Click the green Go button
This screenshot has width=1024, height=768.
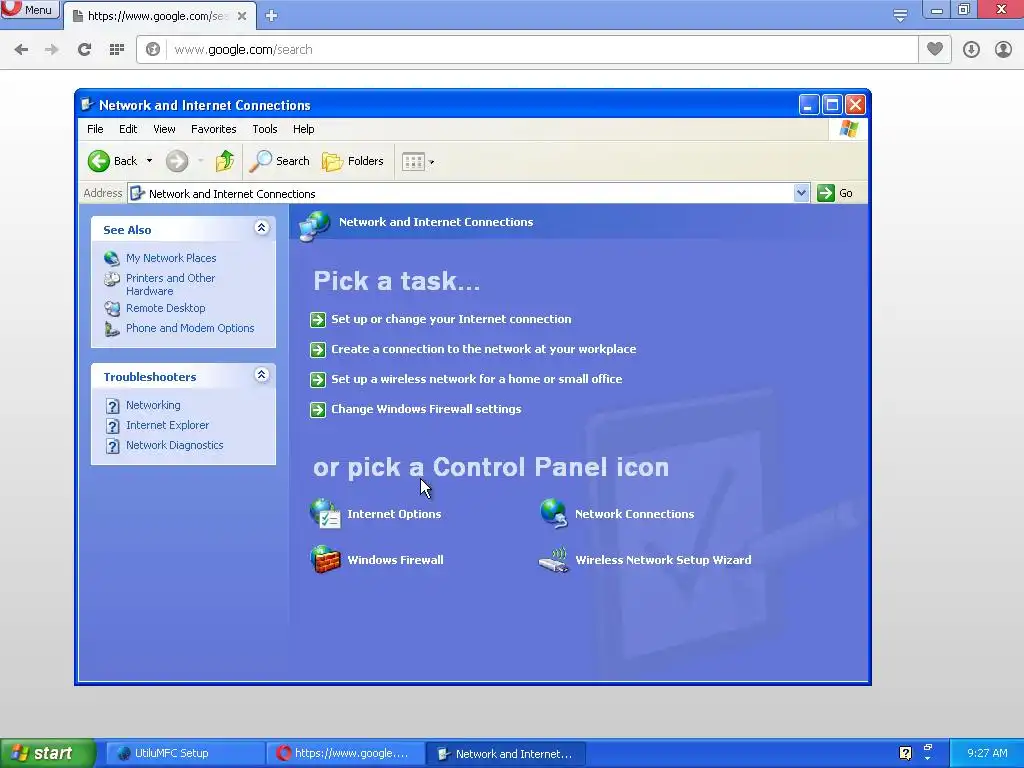(835, 193)
